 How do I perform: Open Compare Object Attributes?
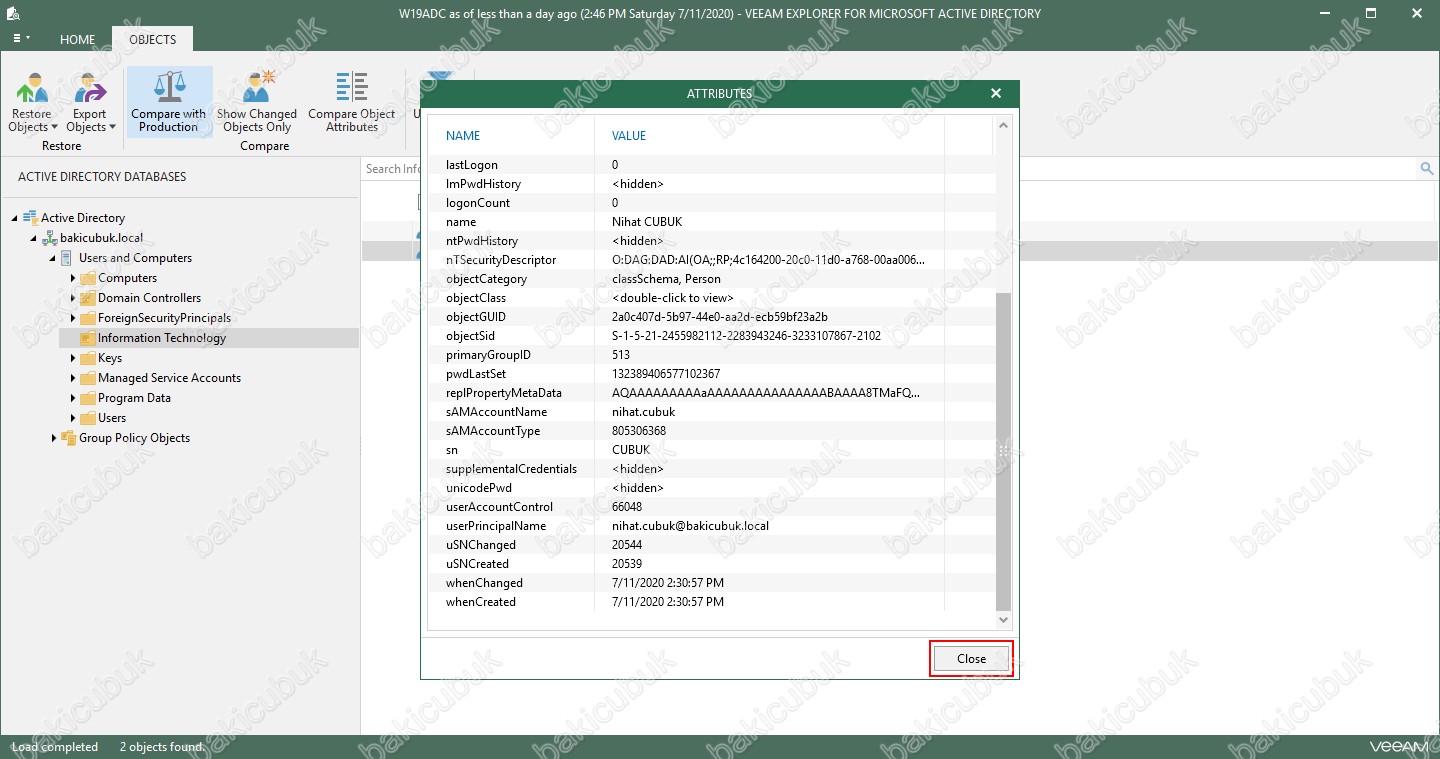[x=352, y=102]
